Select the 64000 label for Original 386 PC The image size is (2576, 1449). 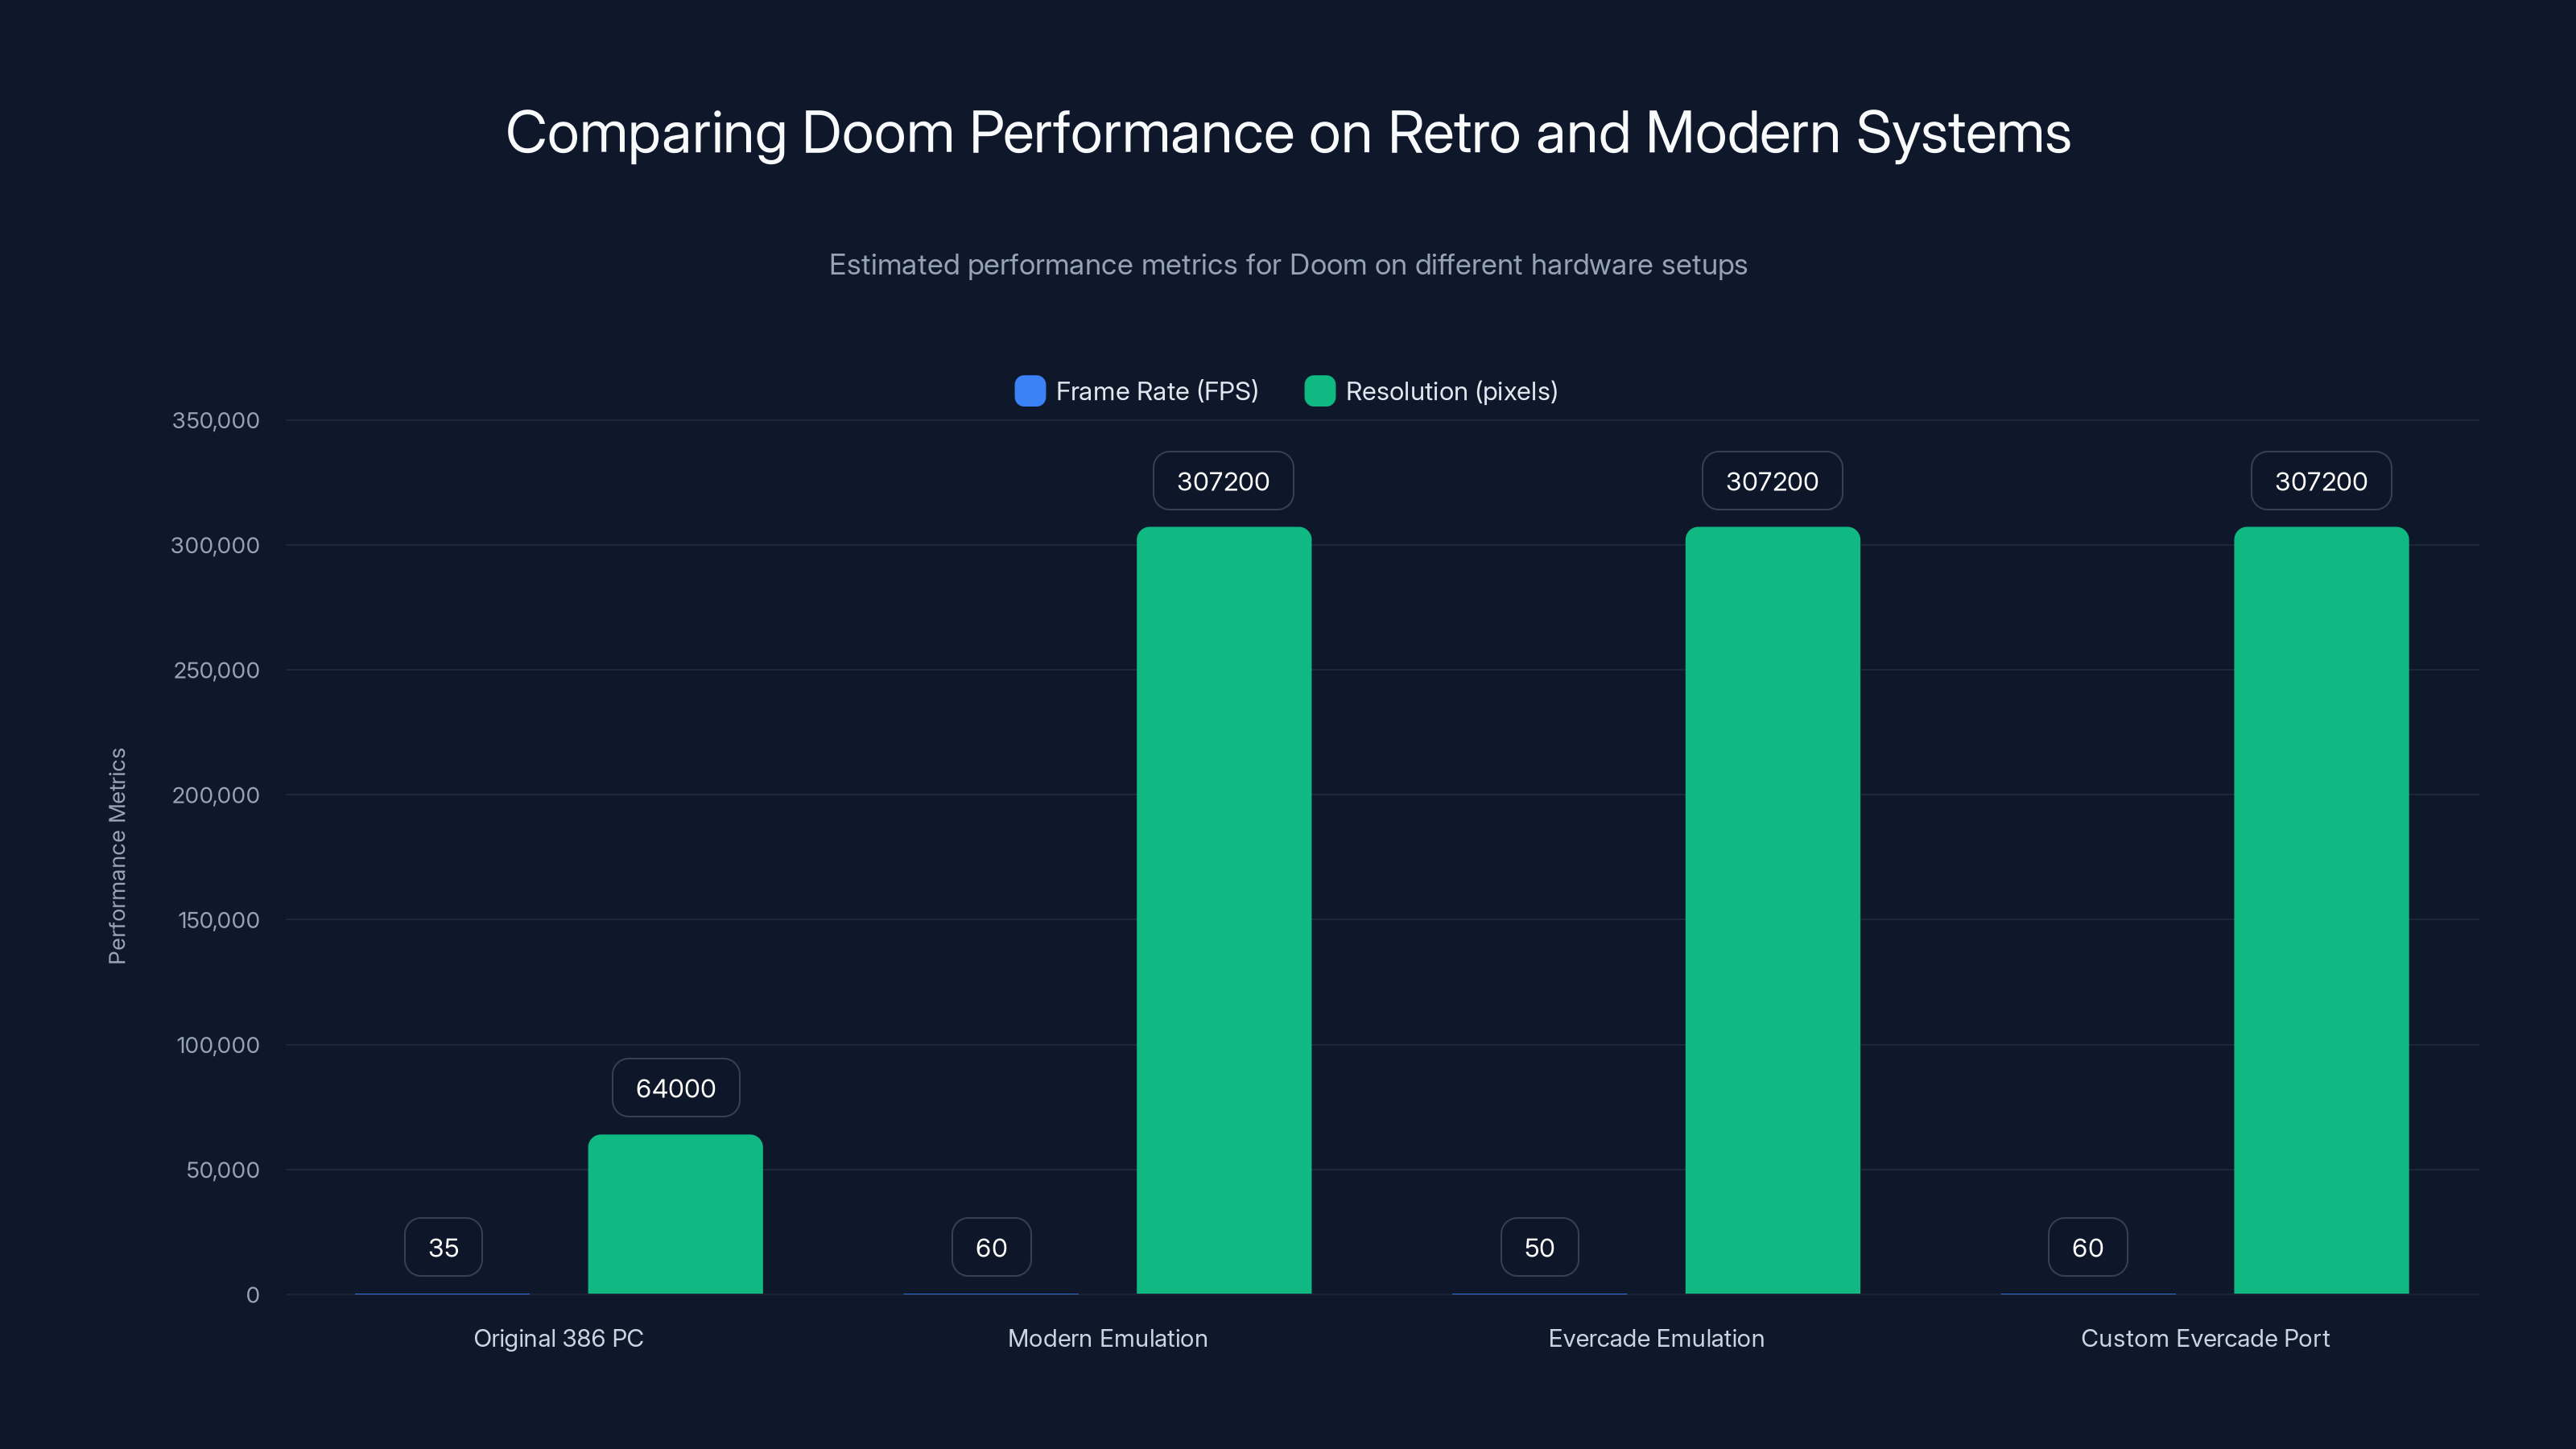point(675,1087)
